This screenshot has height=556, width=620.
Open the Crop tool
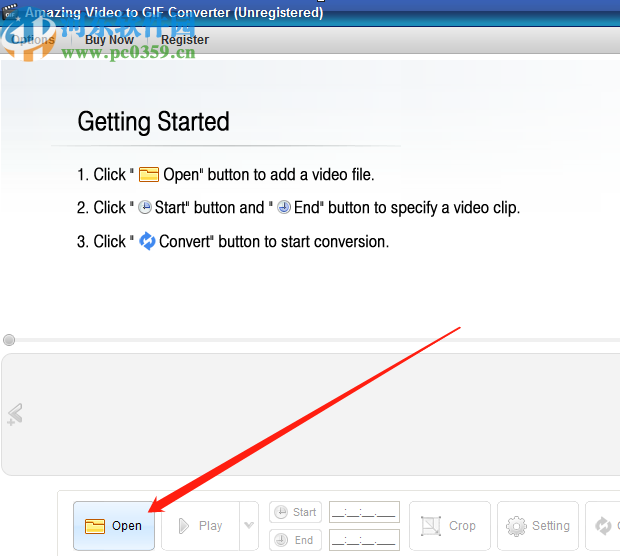pos(450,526)
